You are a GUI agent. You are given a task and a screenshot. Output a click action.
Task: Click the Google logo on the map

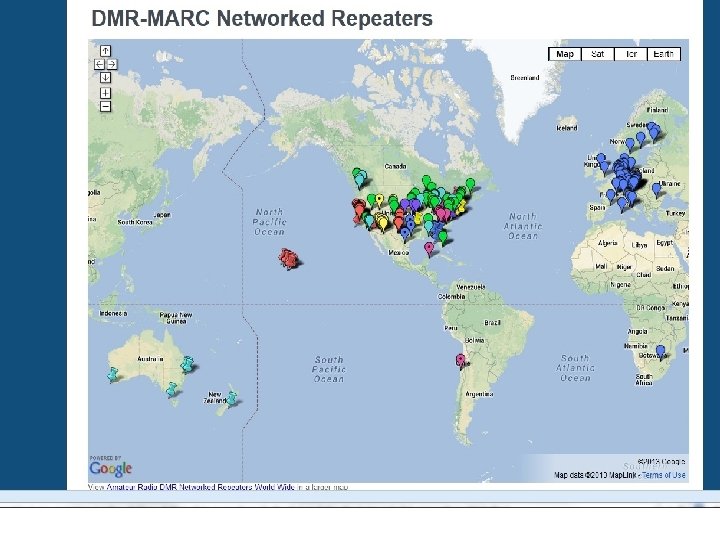point(111,468)
